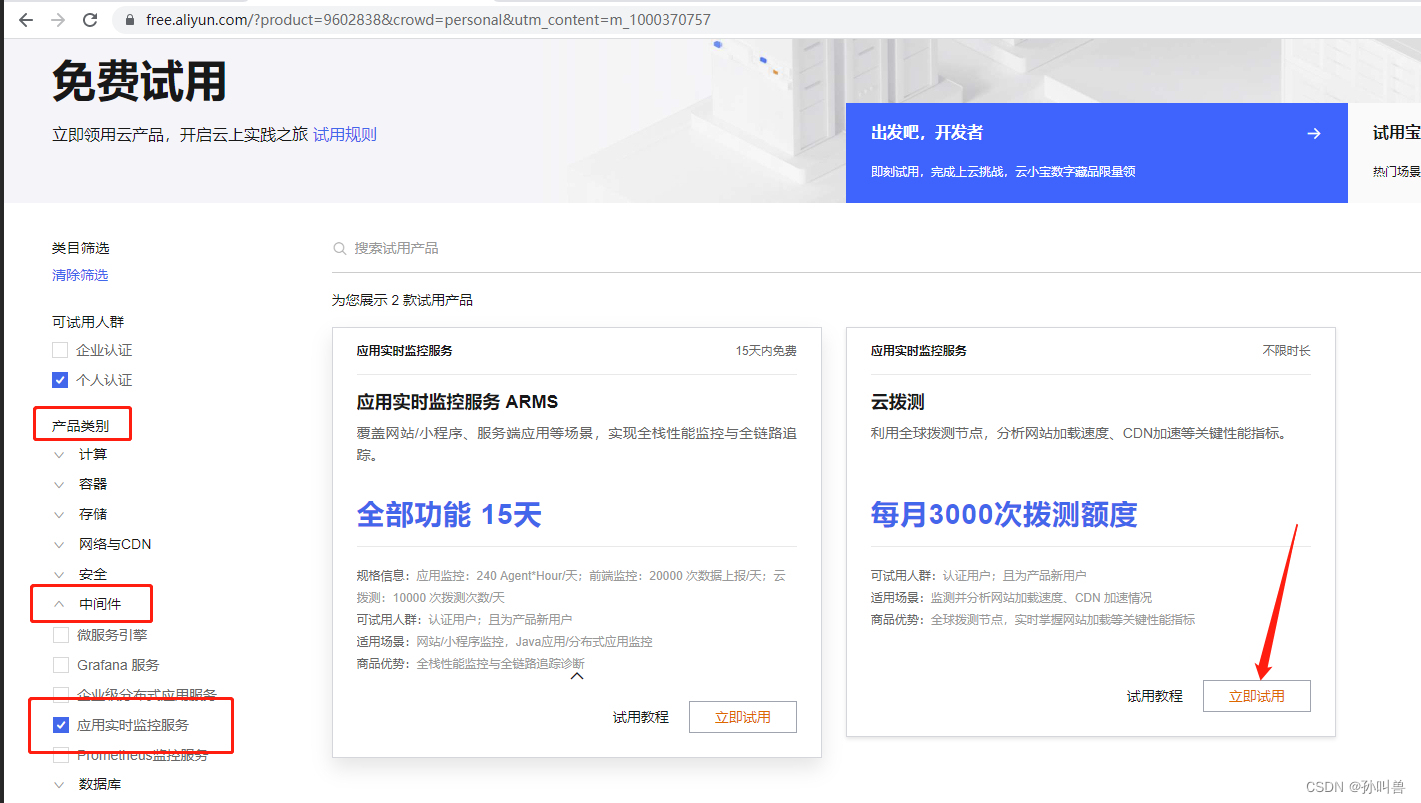Check the 微服务引擎 checkbox
Image resolution: width=1421 pixels, height=803 pixels.
click(x=60, y=635)
